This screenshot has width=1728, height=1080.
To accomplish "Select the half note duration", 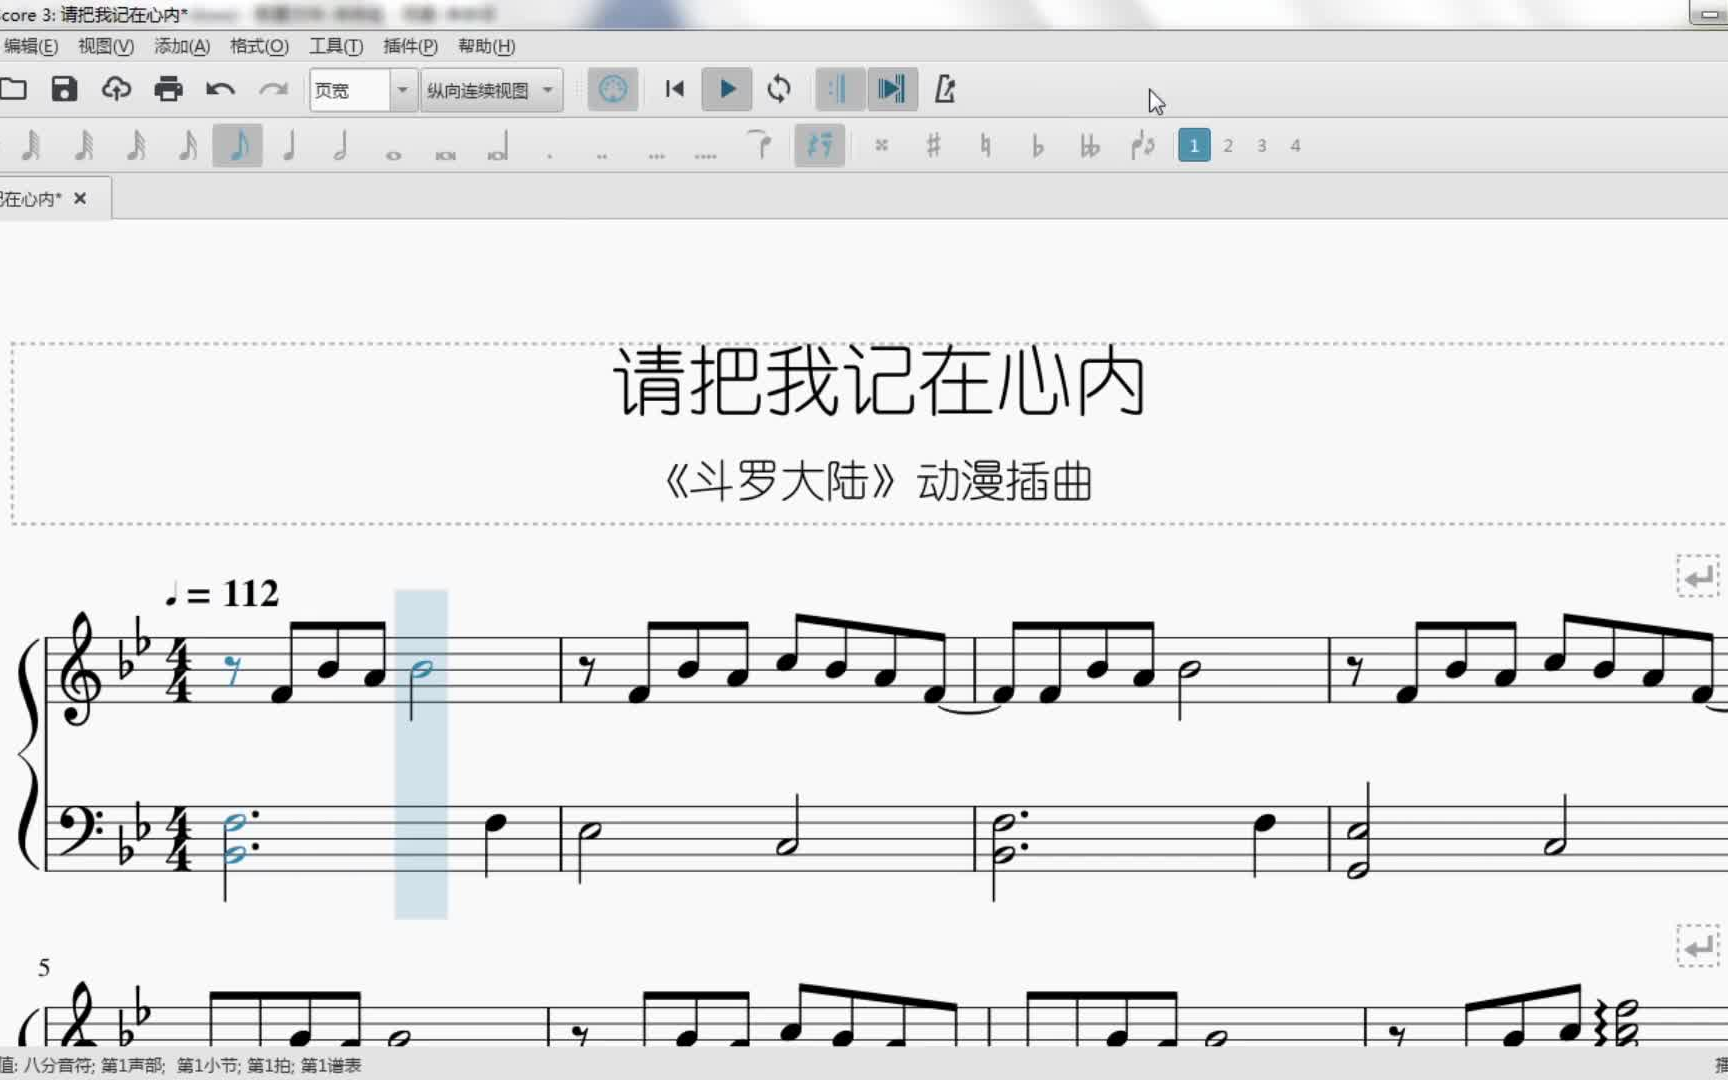I will (x=341, y=146).
